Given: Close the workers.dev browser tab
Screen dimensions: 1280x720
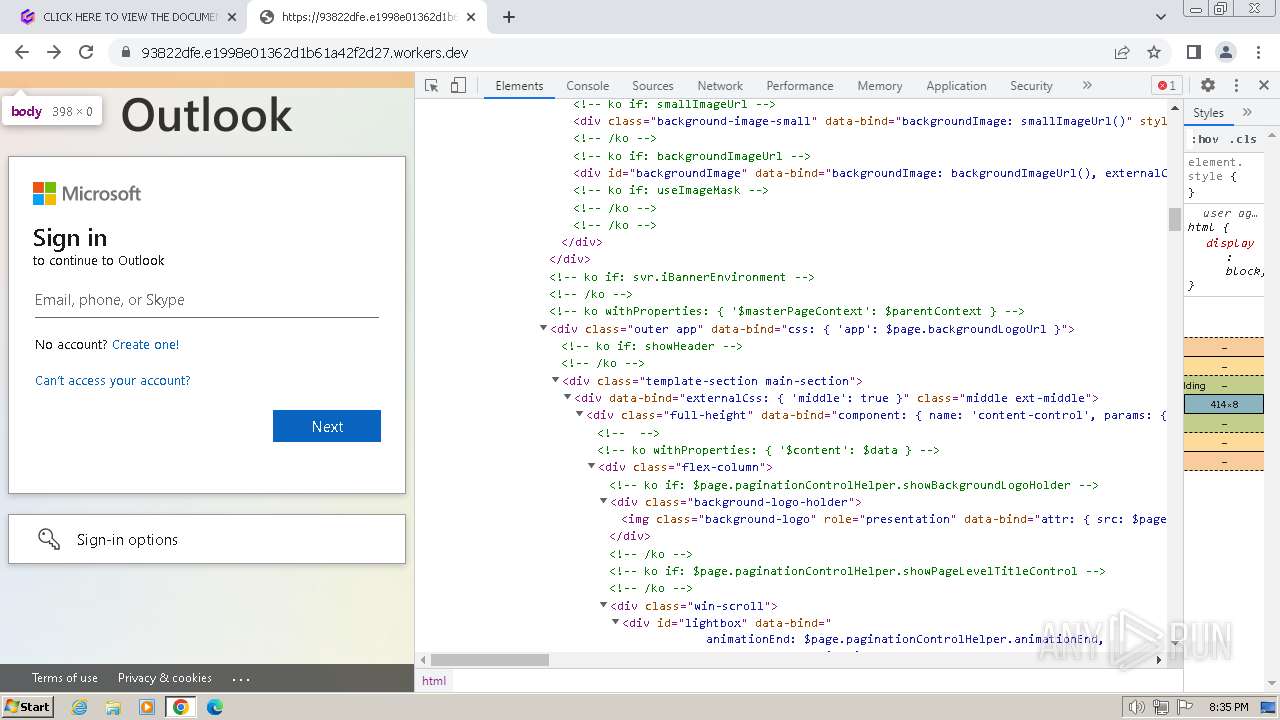Looking at the screenshot, I should click(x=471, y=17).
